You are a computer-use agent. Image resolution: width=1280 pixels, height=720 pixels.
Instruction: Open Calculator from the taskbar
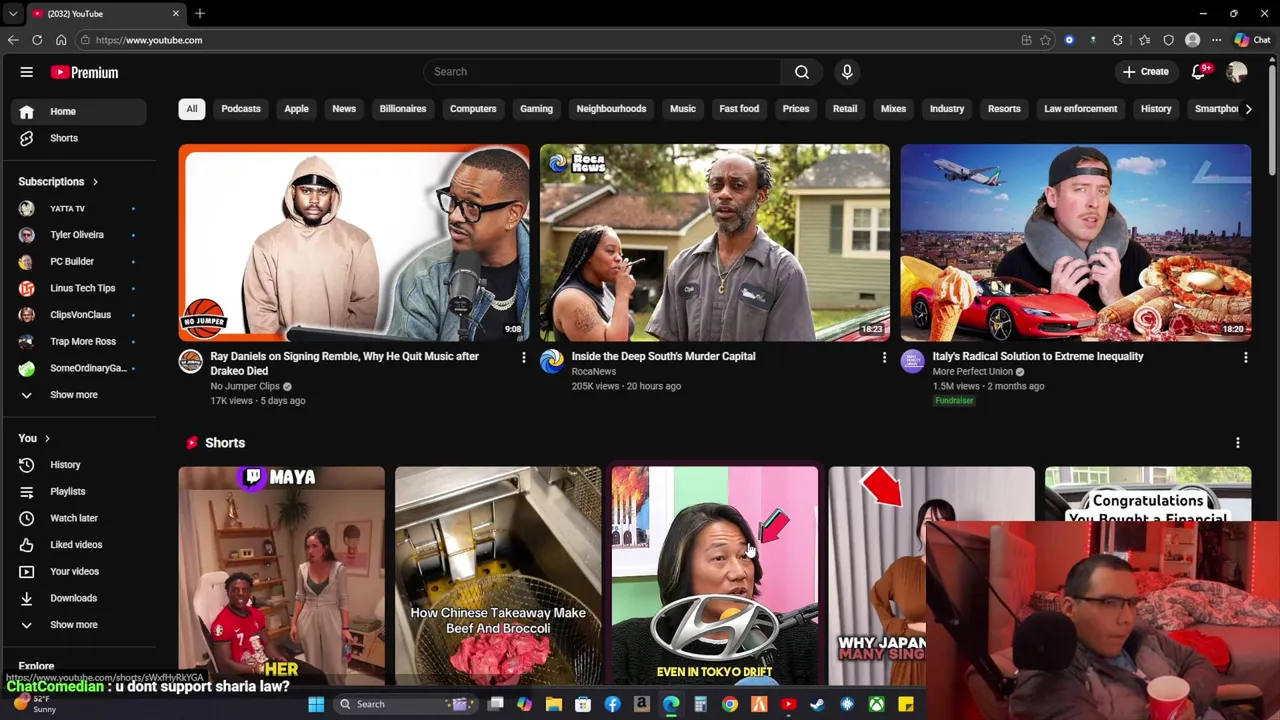point(700,704)
